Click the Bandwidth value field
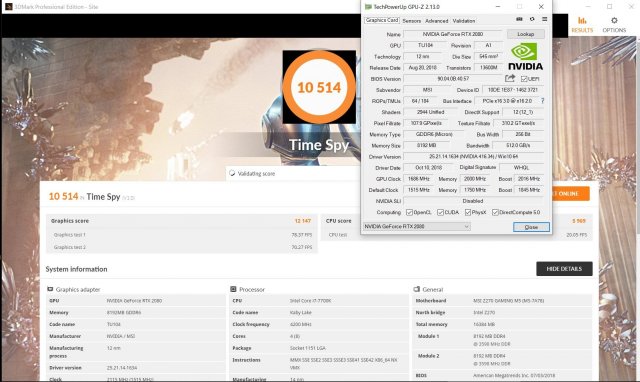Viewport: 640px width, 382px height. click(518, 145)
